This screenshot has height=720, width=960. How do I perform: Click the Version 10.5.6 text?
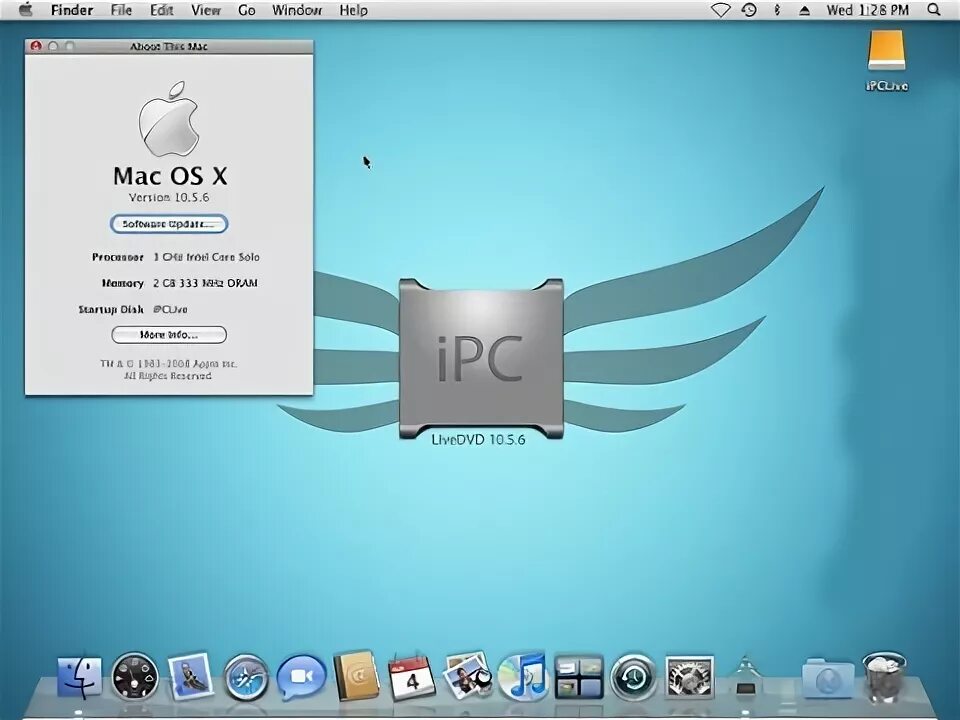pos(169,197)
